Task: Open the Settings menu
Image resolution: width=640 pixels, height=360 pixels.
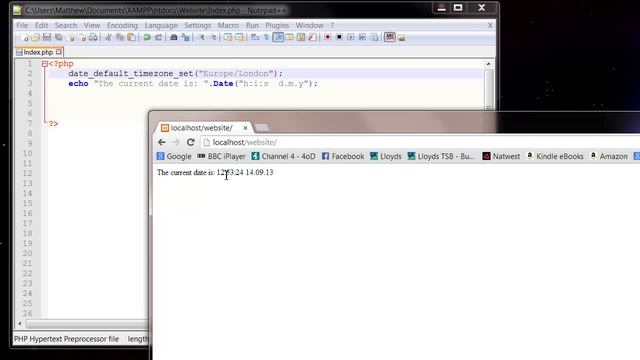Action: tap(198, 25)
